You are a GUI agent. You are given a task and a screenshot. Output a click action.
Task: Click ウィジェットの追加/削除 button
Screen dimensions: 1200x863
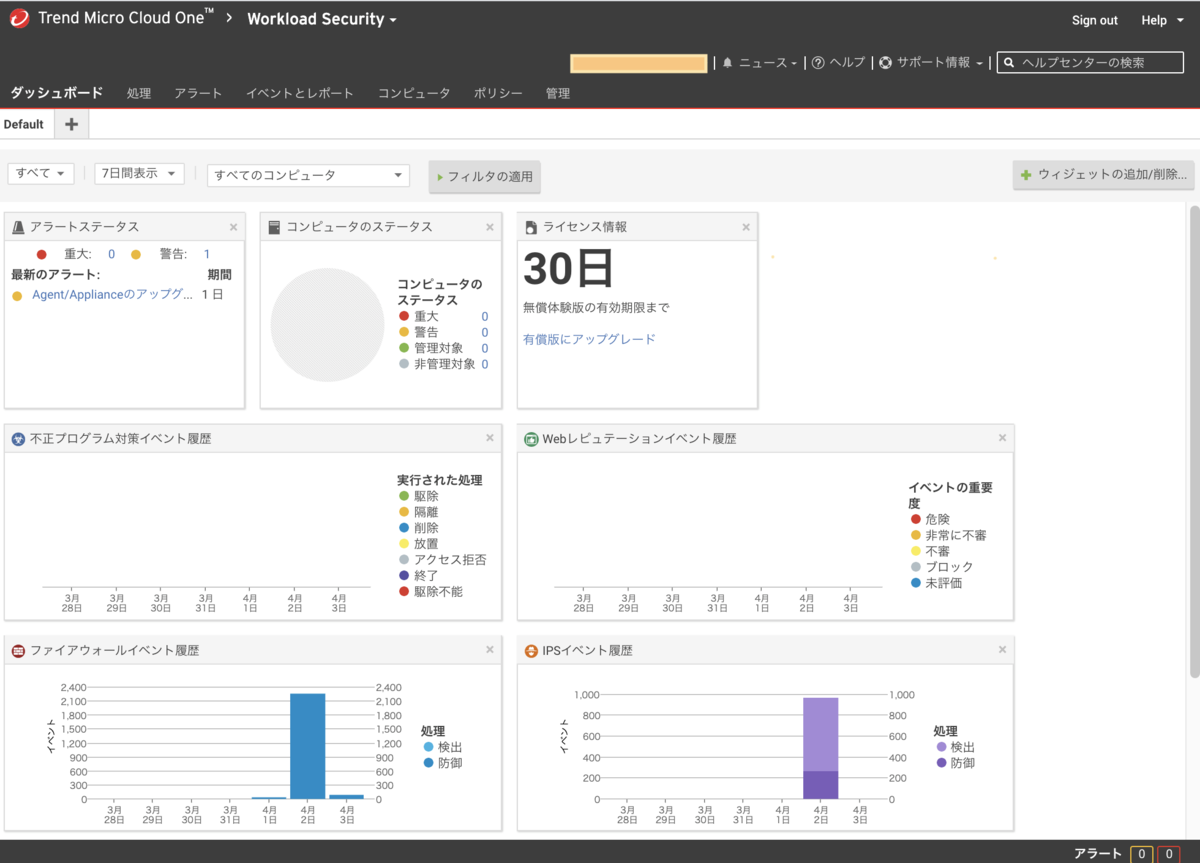tap(1103, 174)
